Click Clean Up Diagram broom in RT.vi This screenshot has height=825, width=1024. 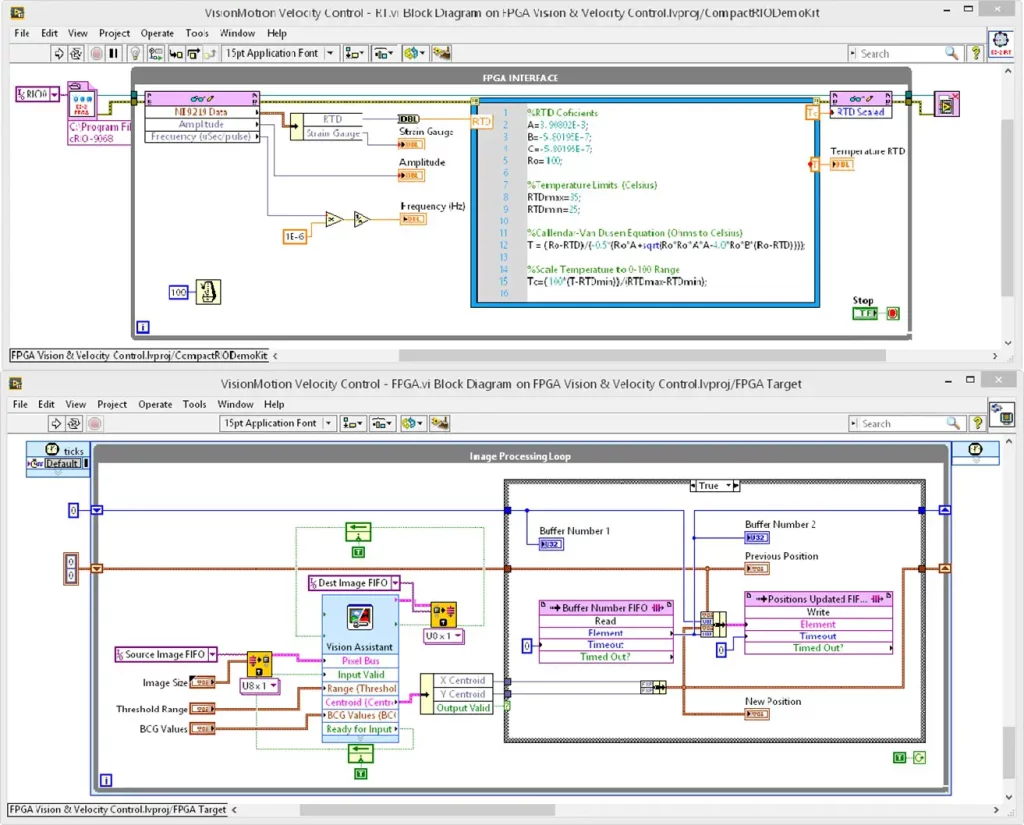pyautogui.click(x=441, y=54)
